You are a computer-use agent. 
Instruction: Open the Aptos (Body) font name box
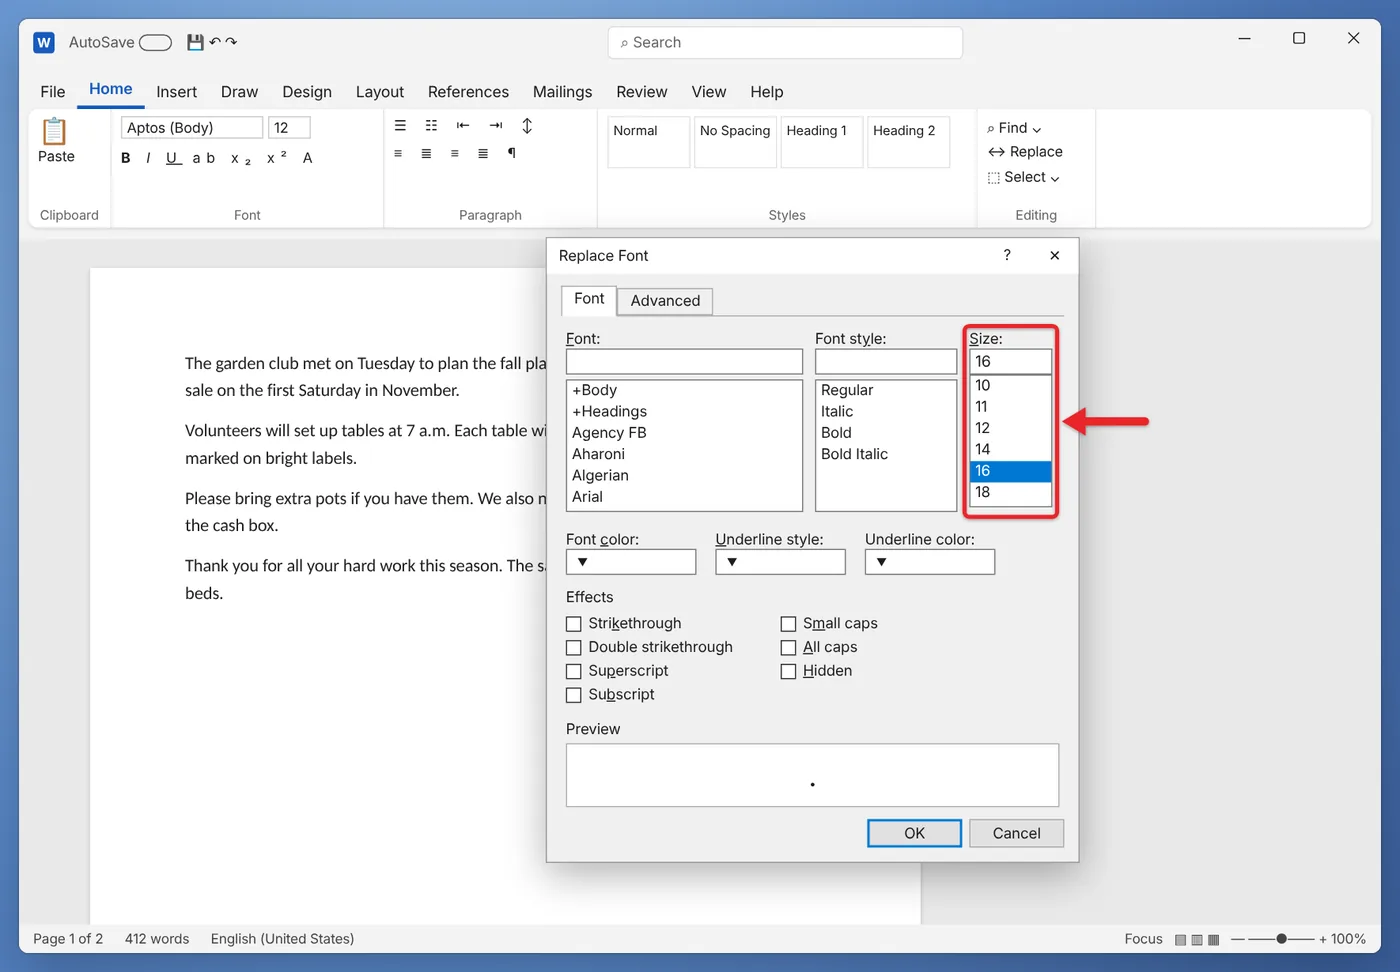192,127
